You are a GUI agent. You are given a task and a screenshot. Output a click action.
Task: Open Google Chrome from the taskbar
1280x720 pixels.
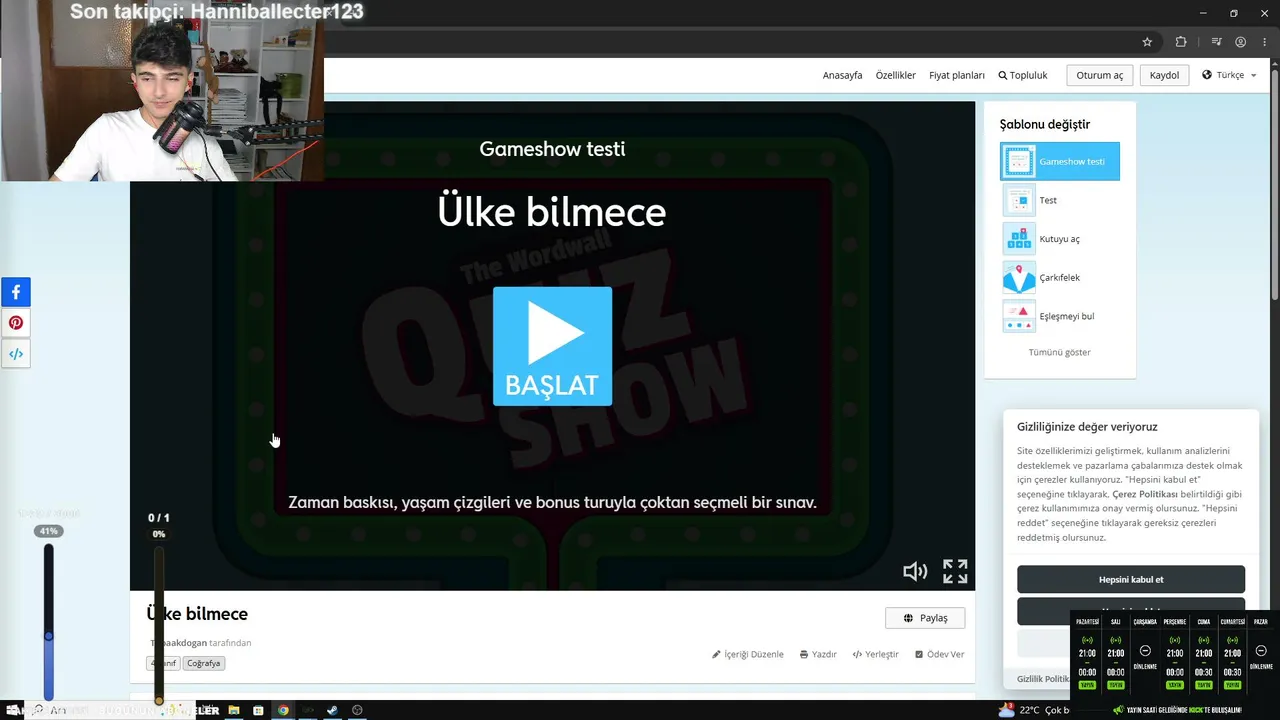[x=283, y=710]
